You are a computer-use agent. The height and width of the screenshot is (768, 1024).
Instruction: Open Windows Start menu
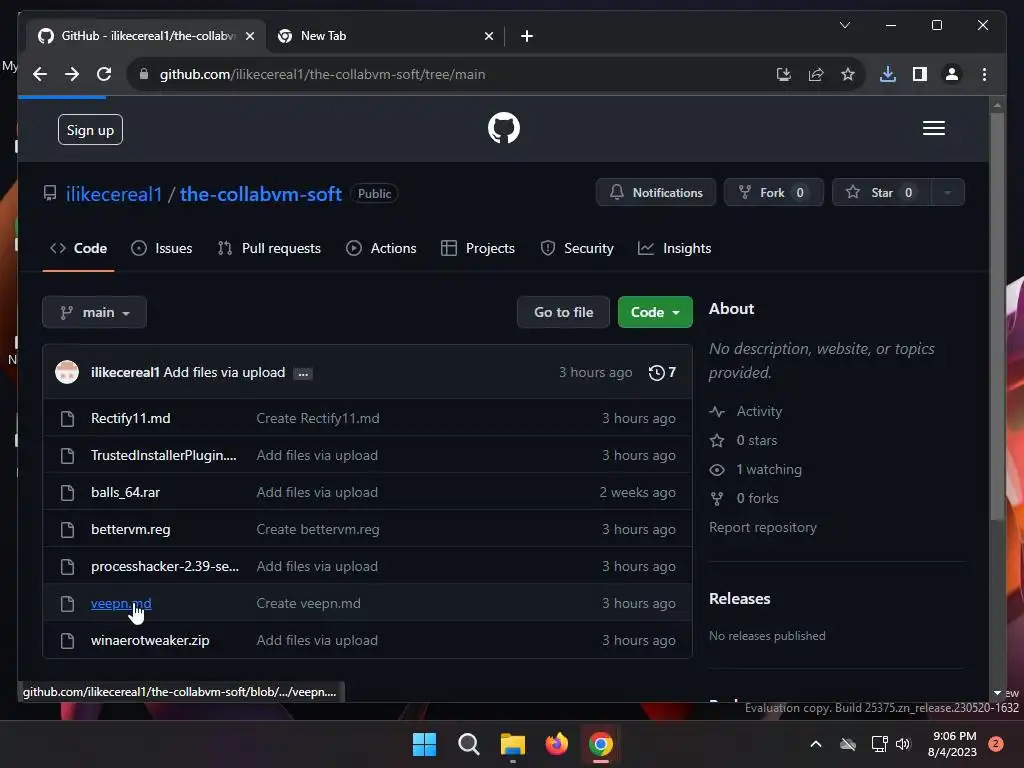[x=424, y=744]
